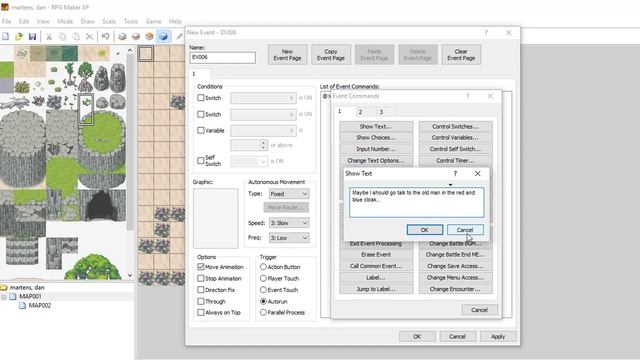Open the Speed dropdown
Image resolution: width=640 pixels, height=360 pixels.
(x=289, y=223)
